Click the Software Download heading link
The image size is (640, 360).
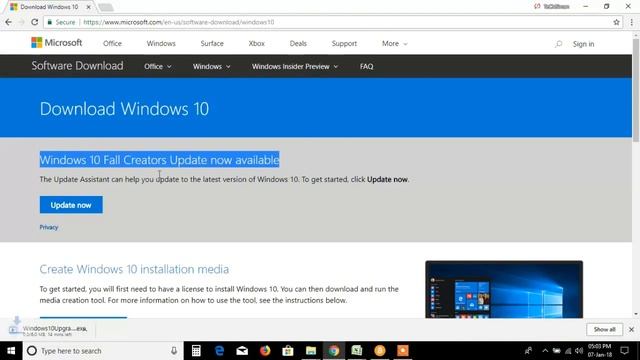pyautogui.click(x=77, y=66)
